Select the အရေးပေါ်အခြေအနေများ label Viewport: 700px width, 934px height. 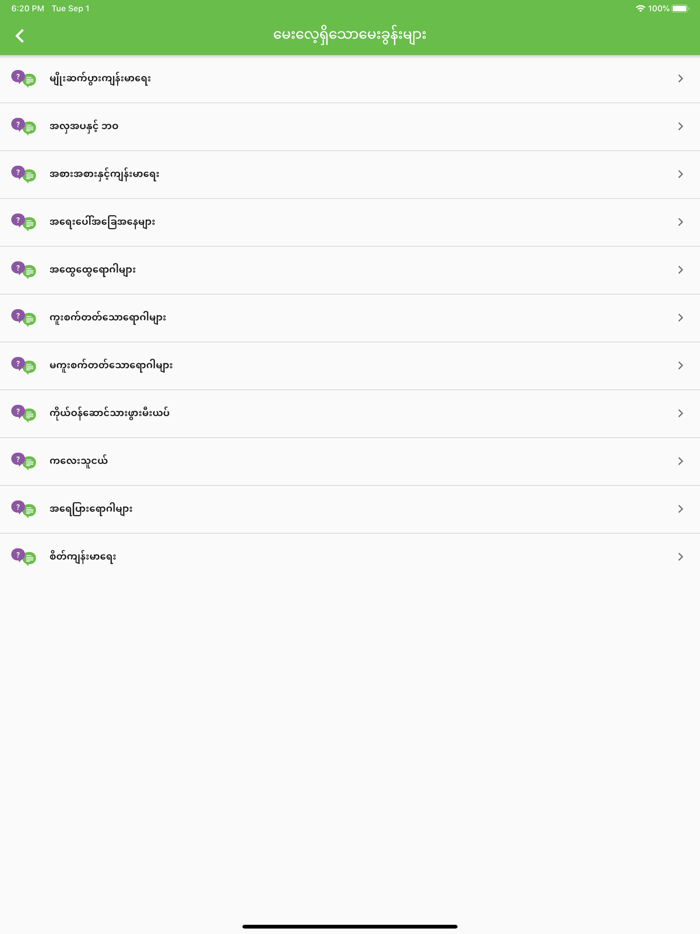click(102, 222)
